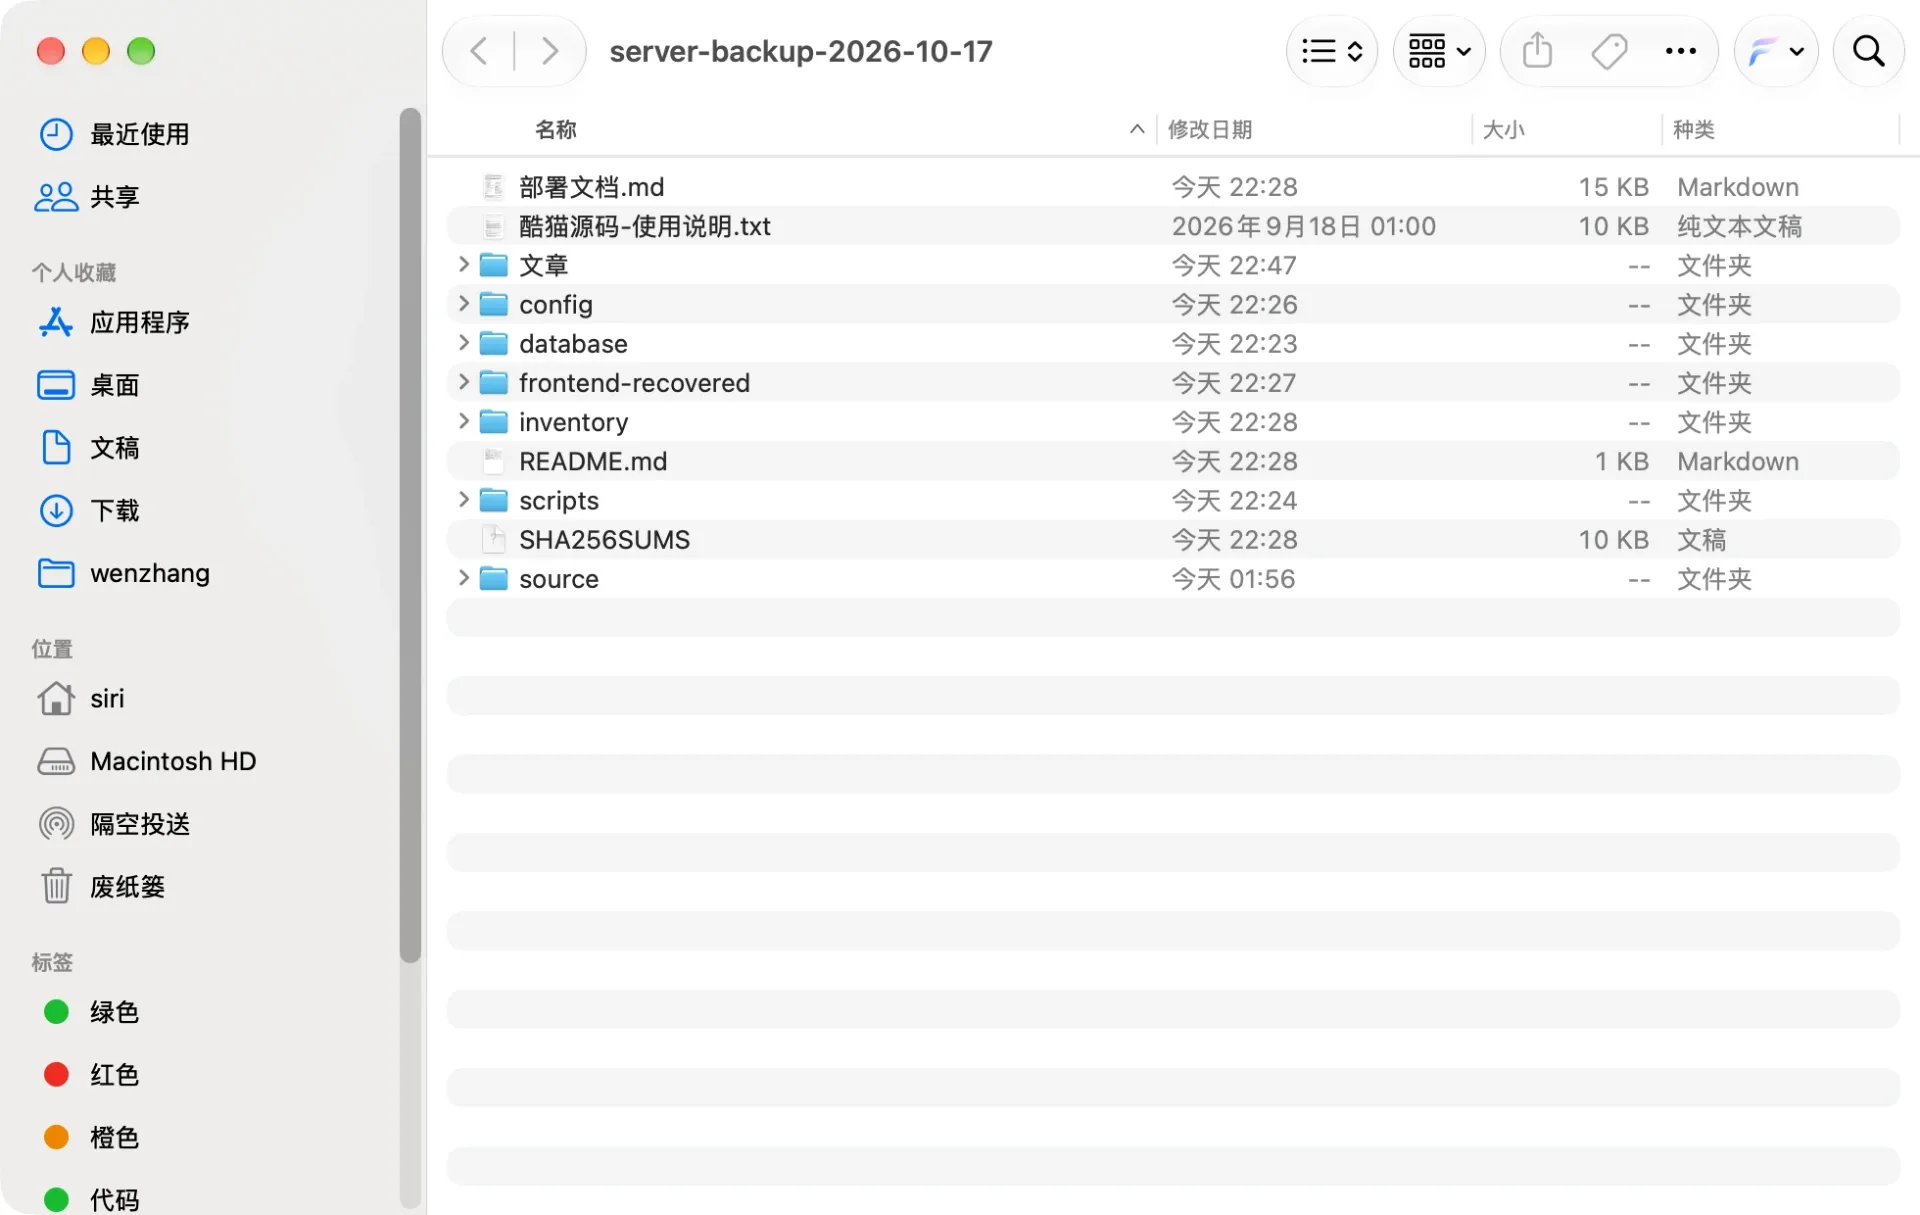Click the tag icon in toolbar
The height and width of the screenshot is (1215, 1920).
point(1609,51)
